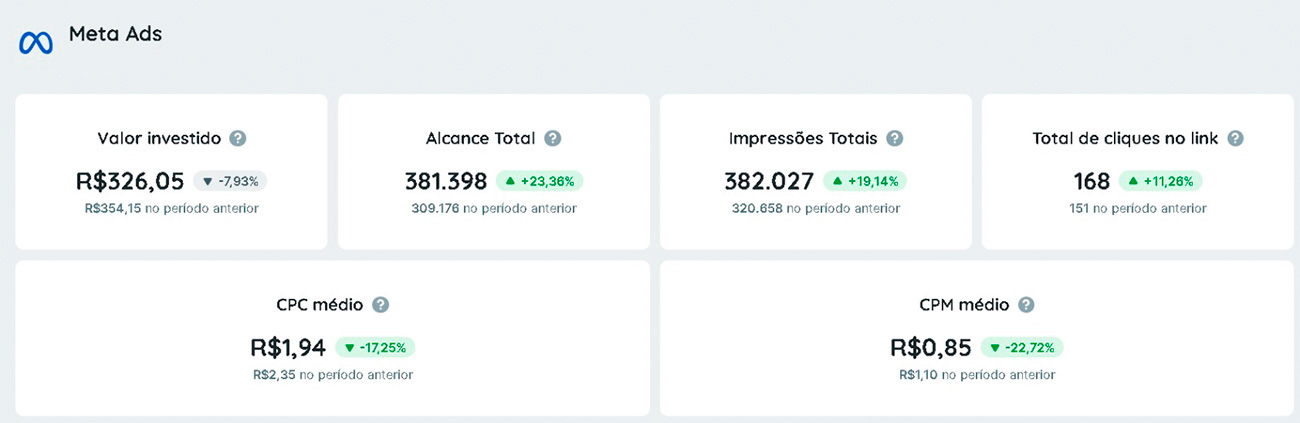
Task: Click the +23,36% green badge
Action: tap(539, 181)
